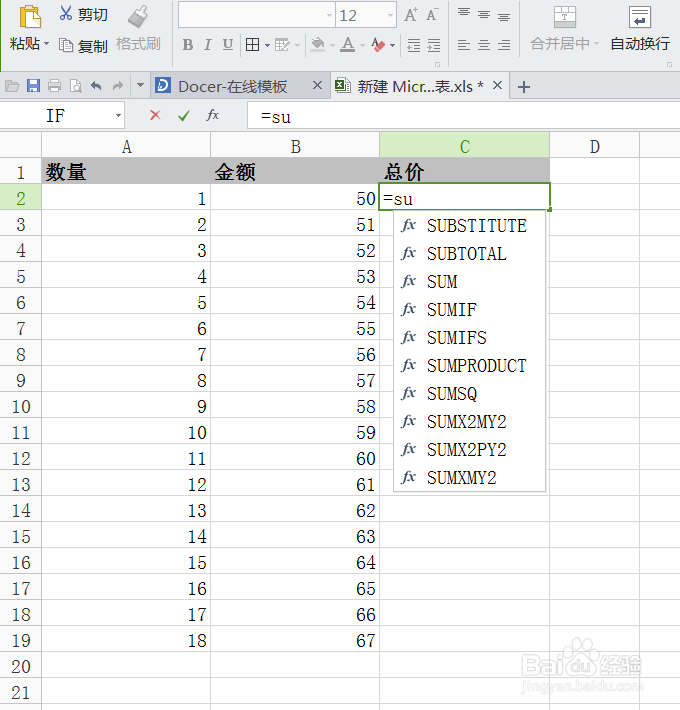Expand the font color dropdown arrow
This screenshot has width=680, height=710.
coord(362,45)
